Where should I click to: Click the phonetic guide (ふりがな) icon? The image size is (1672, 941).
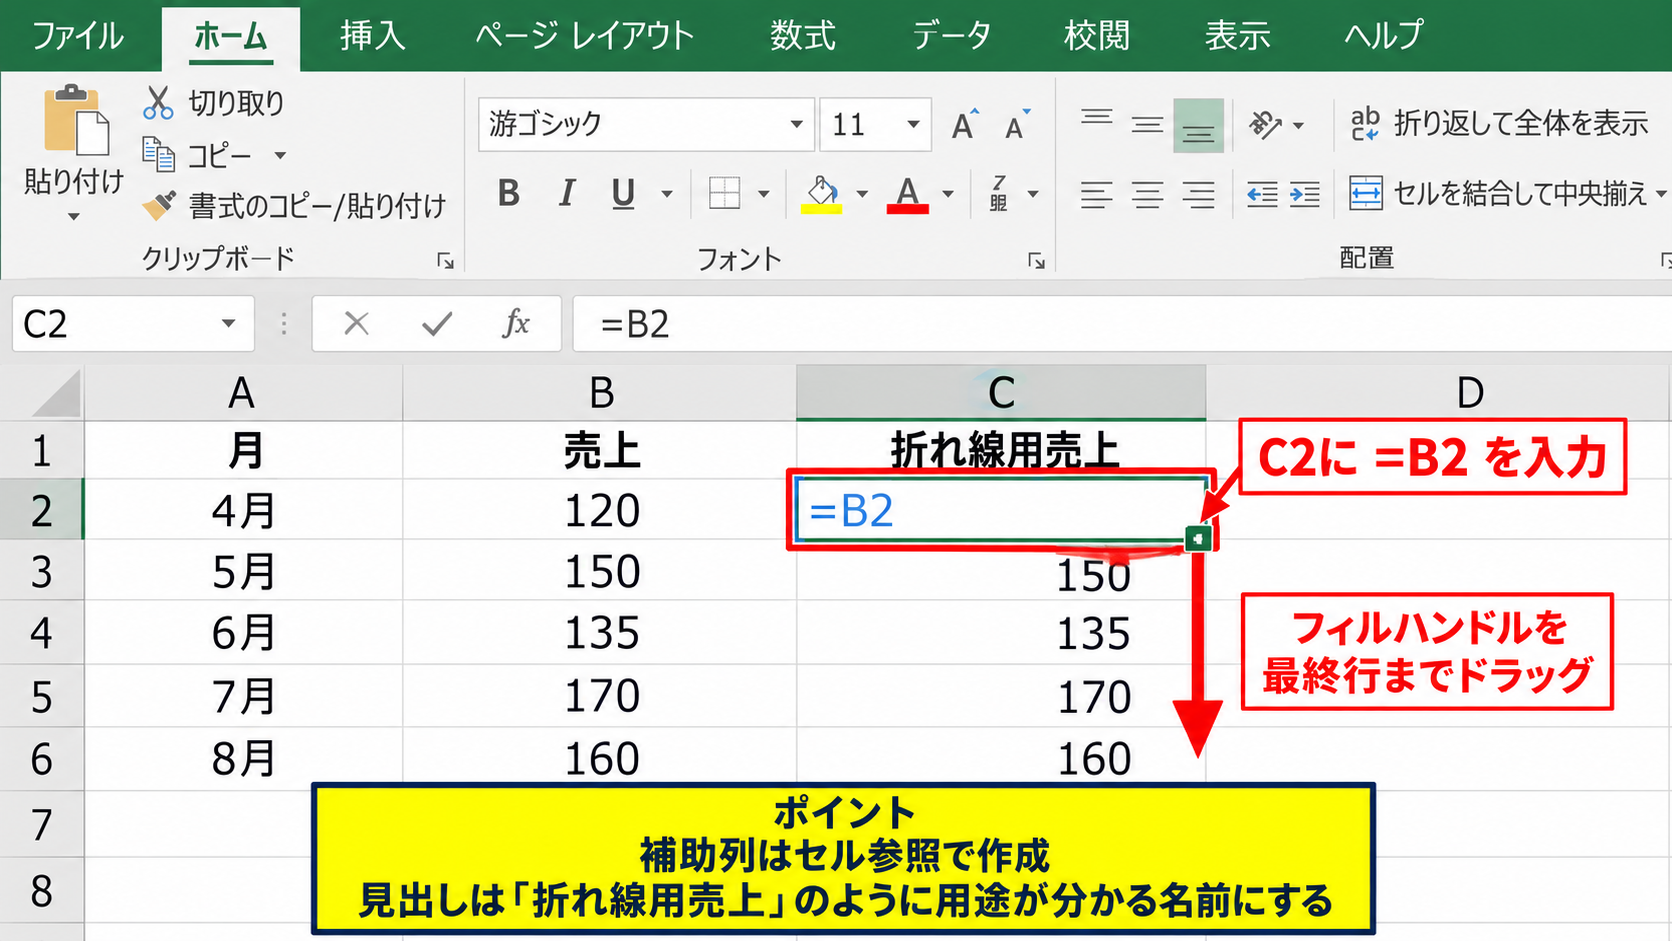[998, 193]
